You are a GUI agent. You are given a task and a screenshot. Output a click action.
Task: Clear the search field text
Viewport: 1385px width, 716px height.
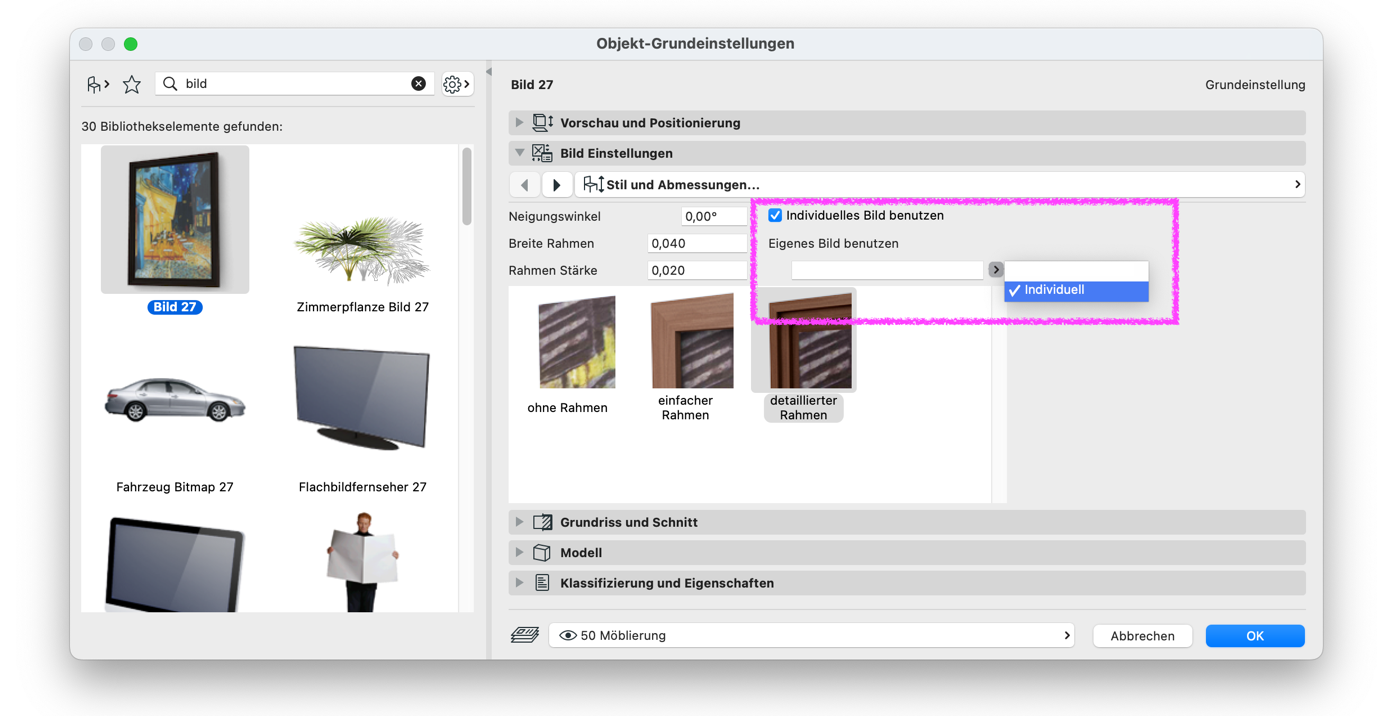418,84
